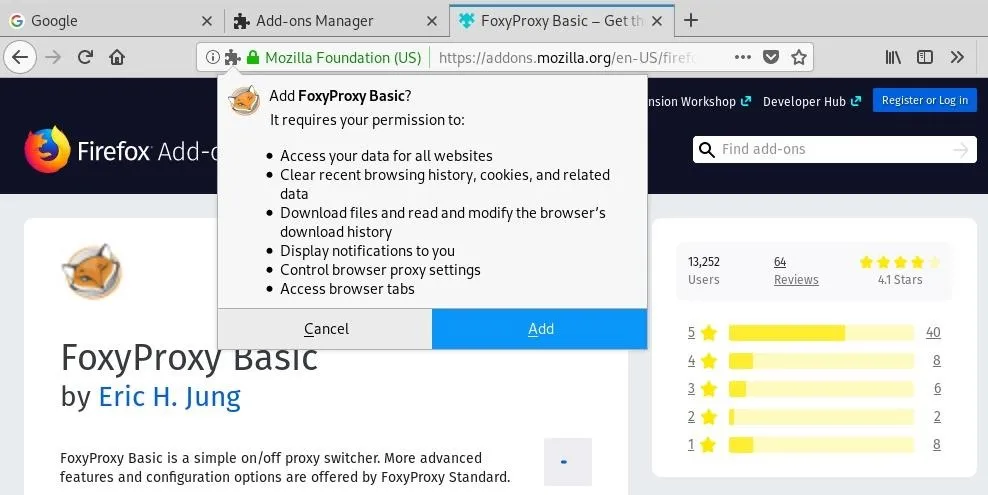988x495 pixels.
Task: Open the 40 five-star reviews count
Action: [933, 333]
